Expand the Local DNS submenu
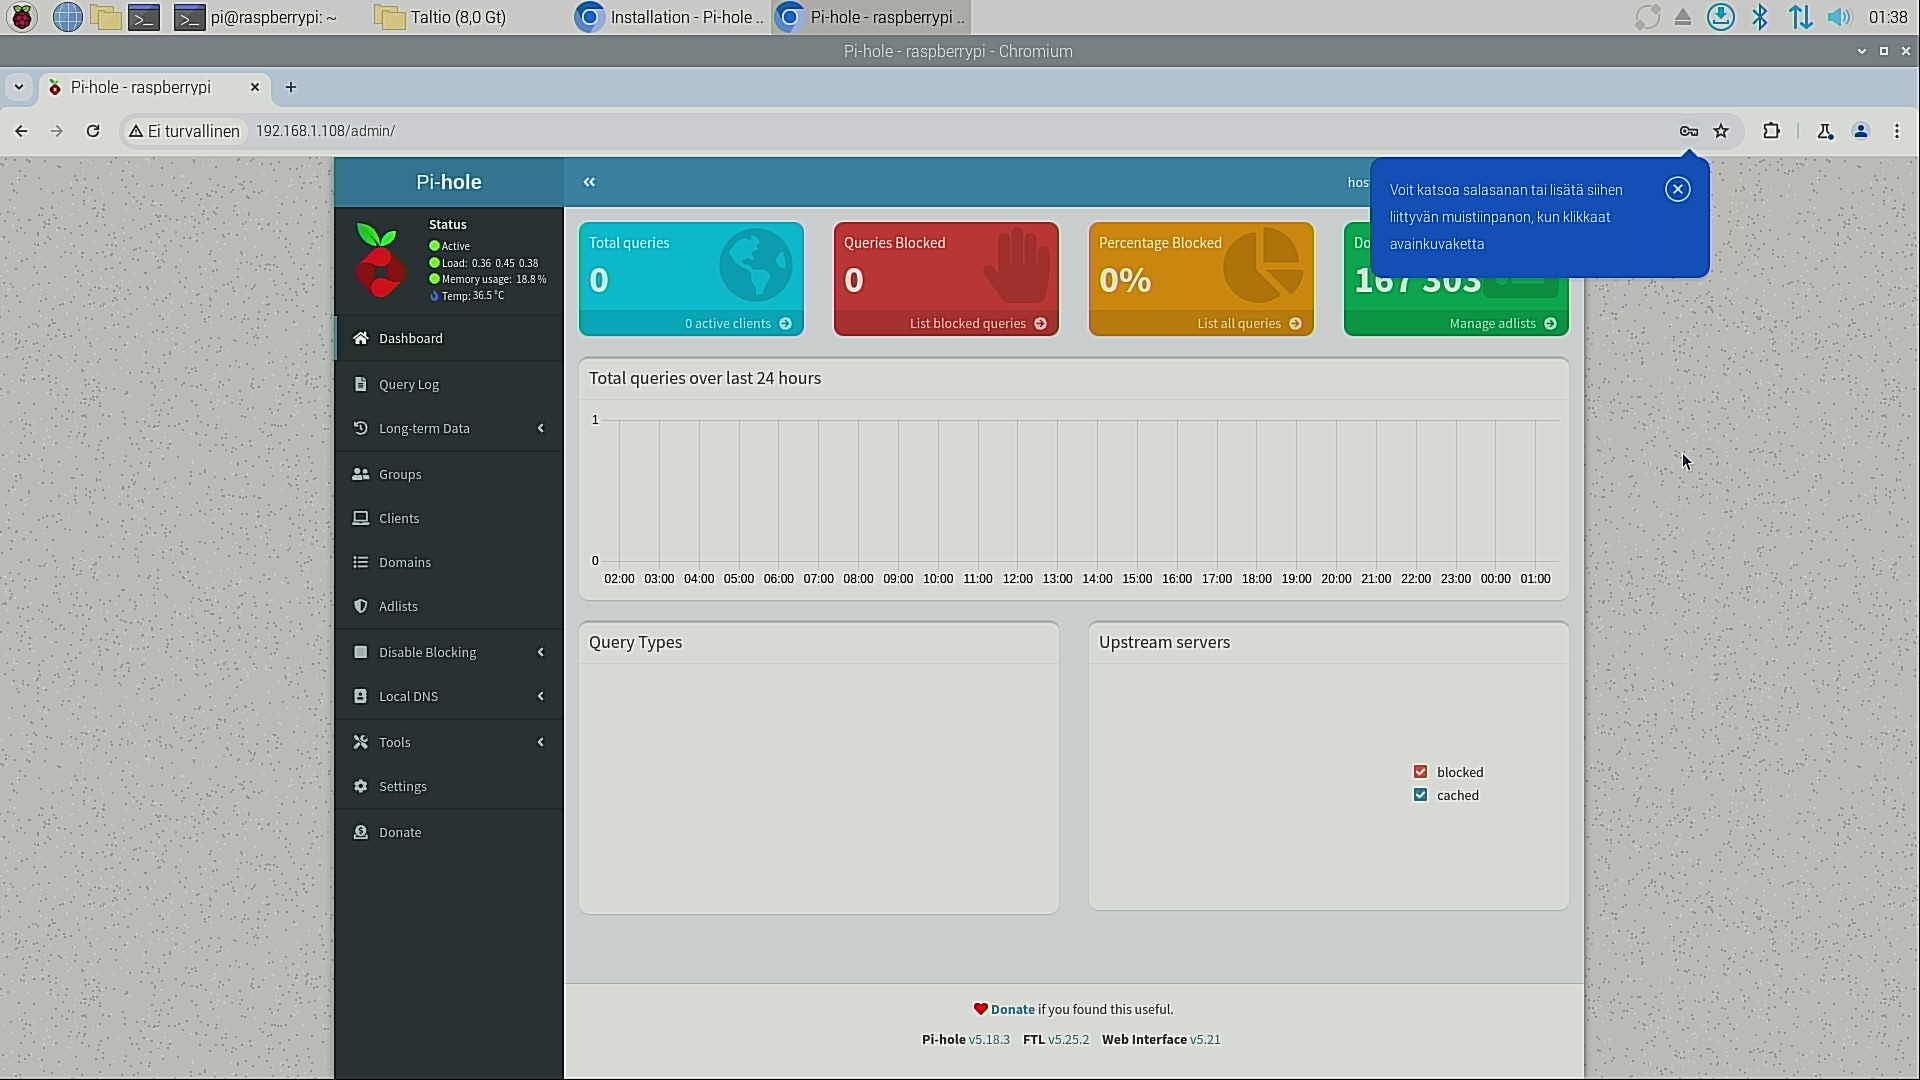1920x1080 pixels. (449, 696)
